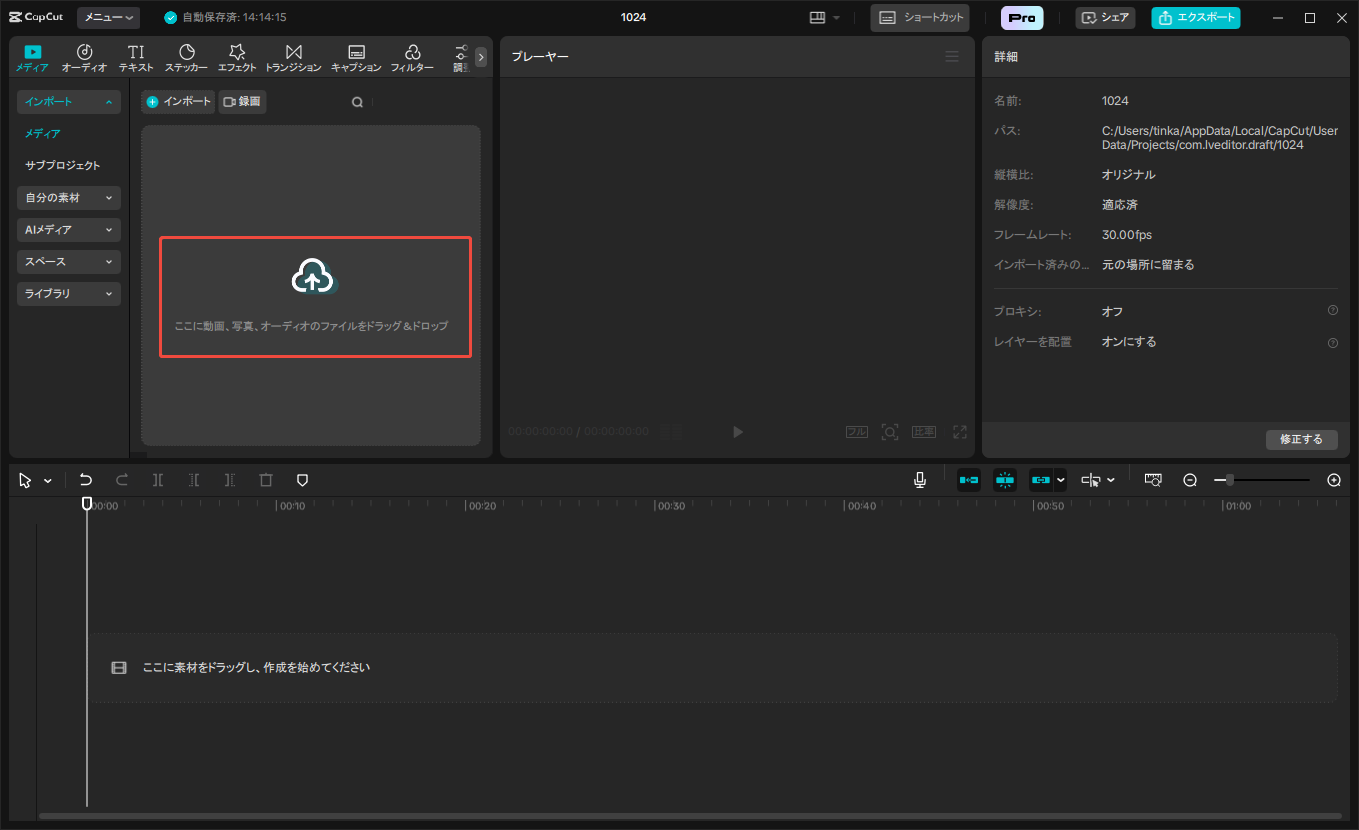Expand the AIメディア section
The height and width of the screenshot is (830, 1359).
pos(69,230)
